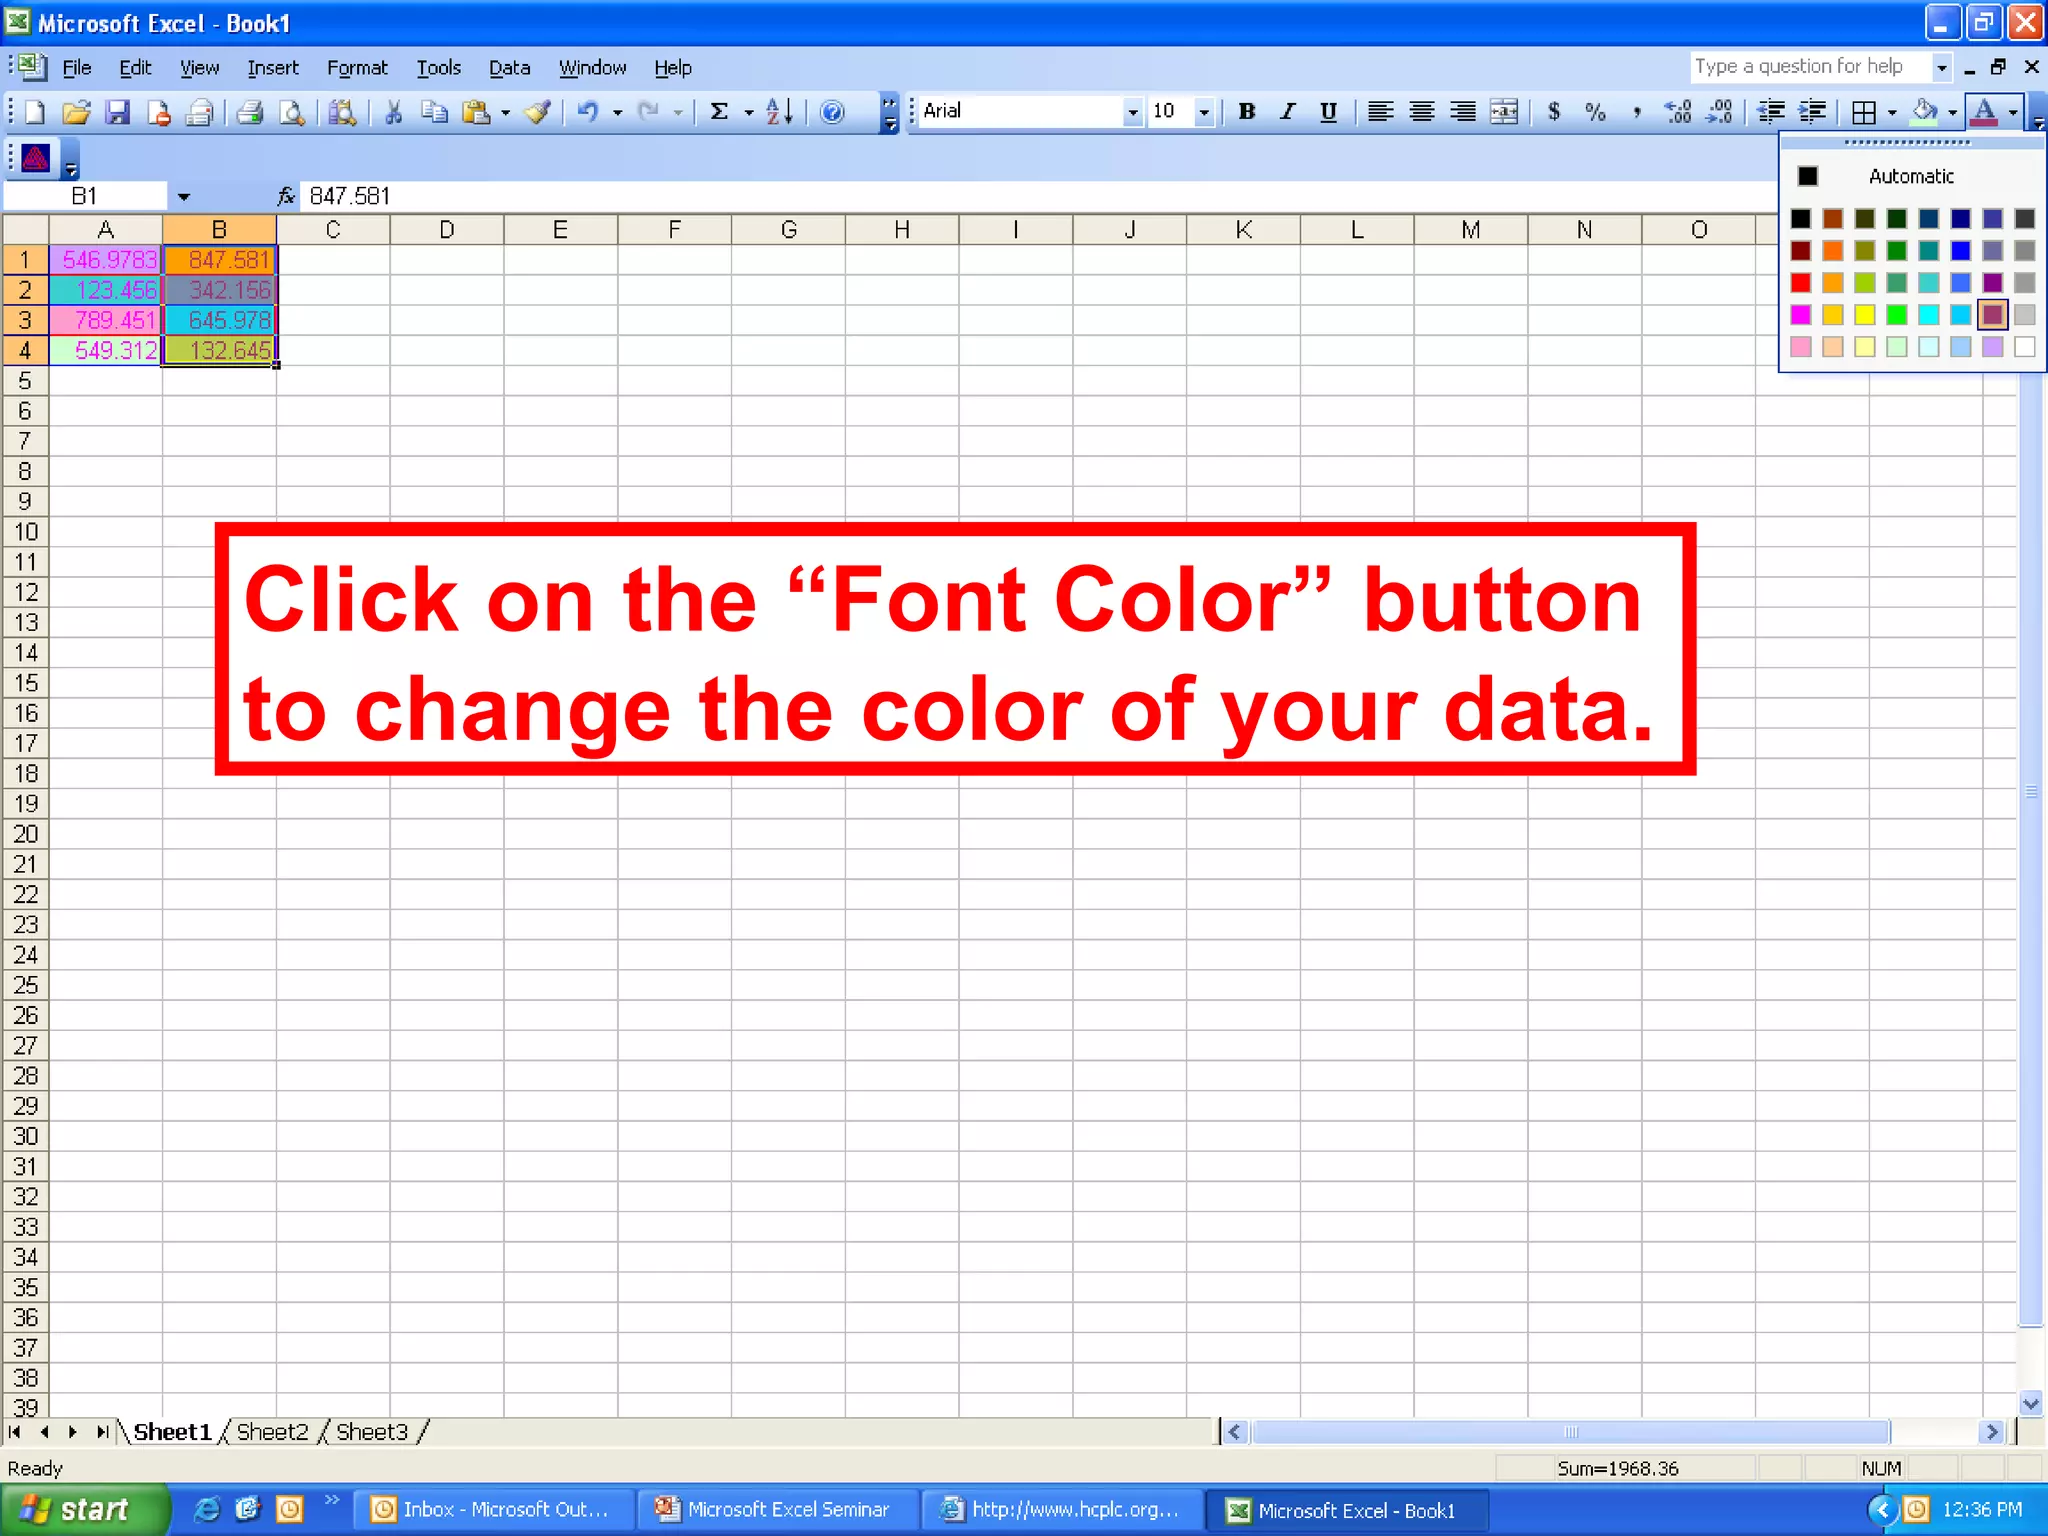Click the Fill Color paint bucket
The height and width of the screenshot is (1536, 2048).
pos(1925,112)
